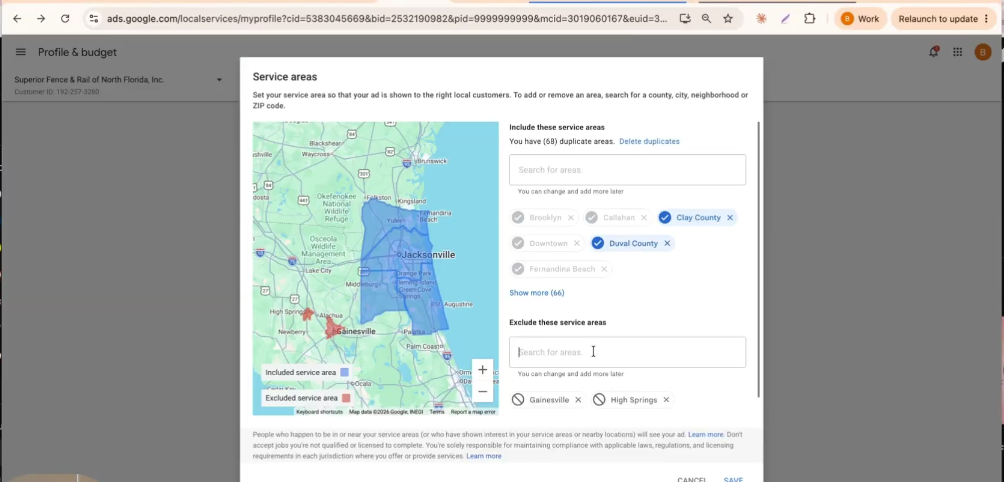The height and width of the screenshot is (482, 1004).
Task: Save the service areas
Action: (x=733, y=479)
